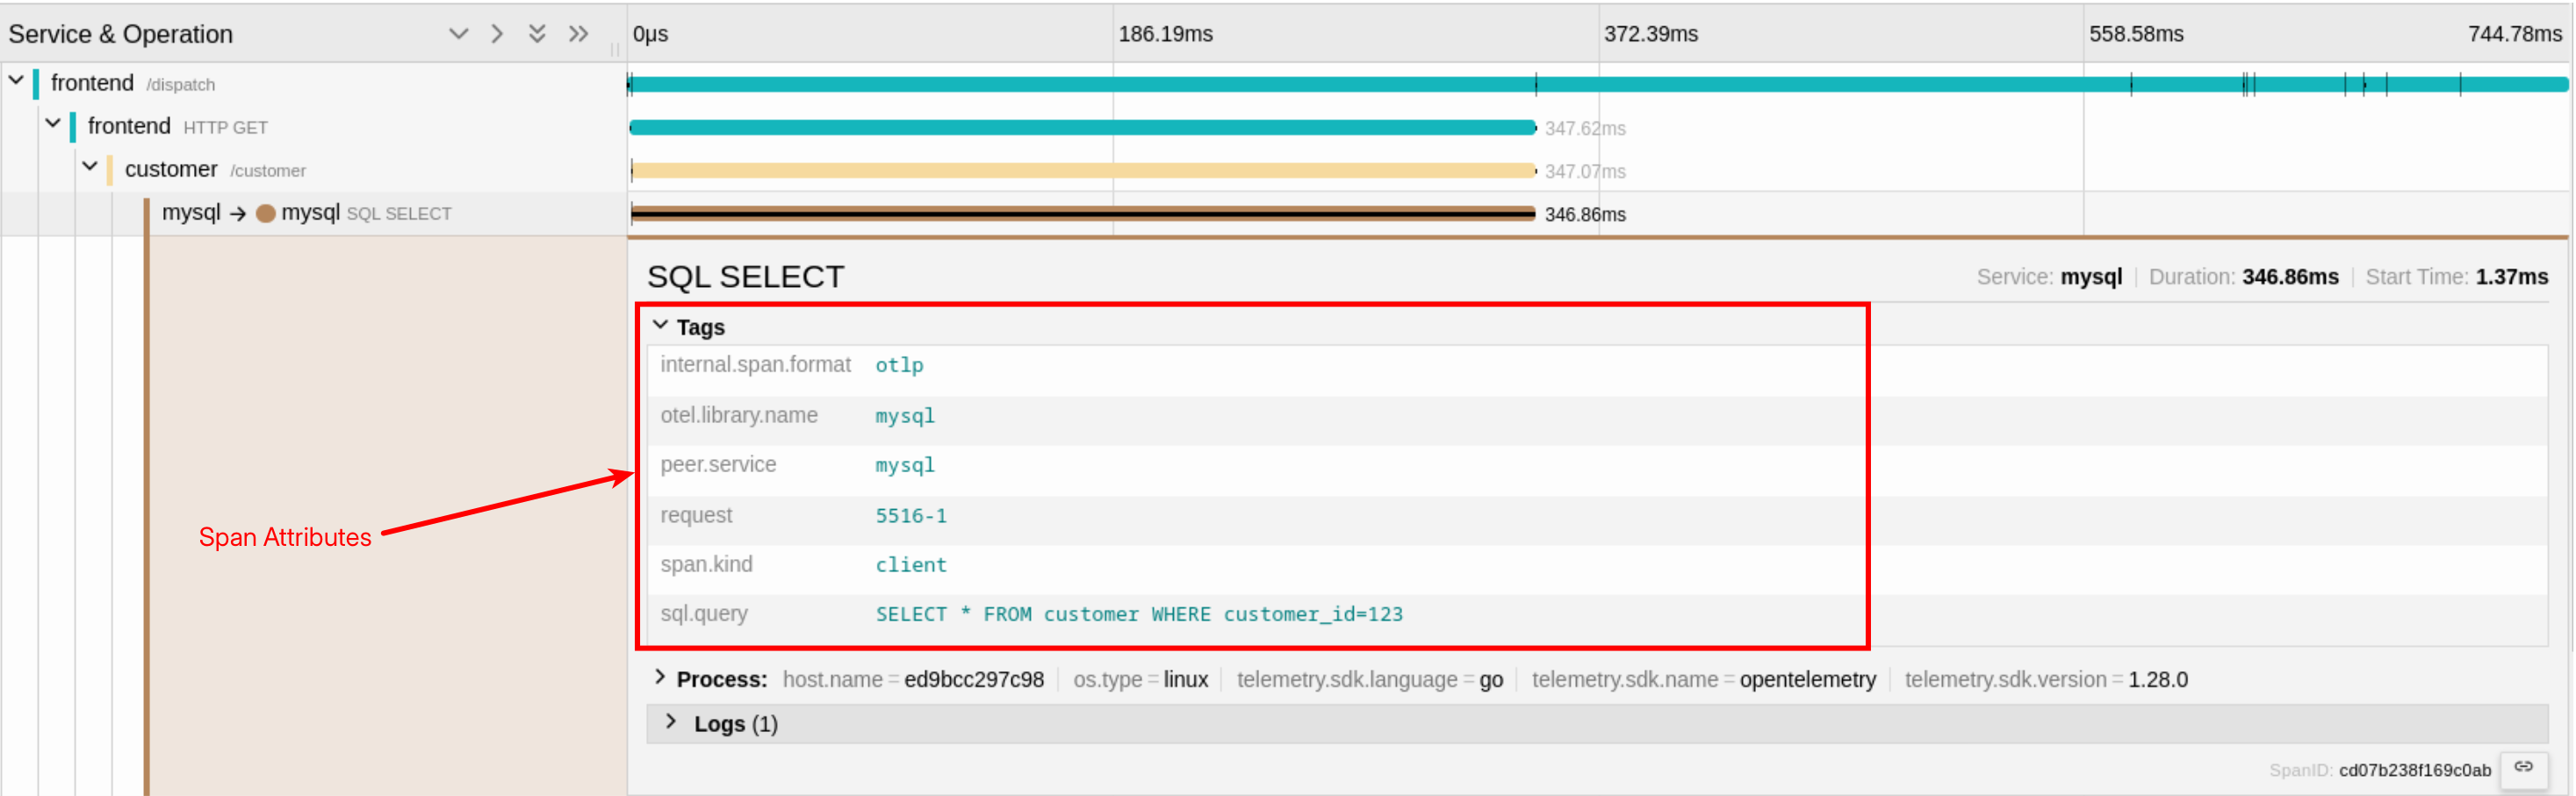
Task: Click the brown mysql service dot
Action: [x=265, y=213]
